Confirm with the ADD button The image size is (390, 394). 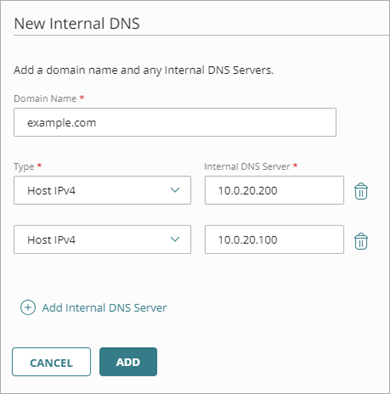pos(128,362)
